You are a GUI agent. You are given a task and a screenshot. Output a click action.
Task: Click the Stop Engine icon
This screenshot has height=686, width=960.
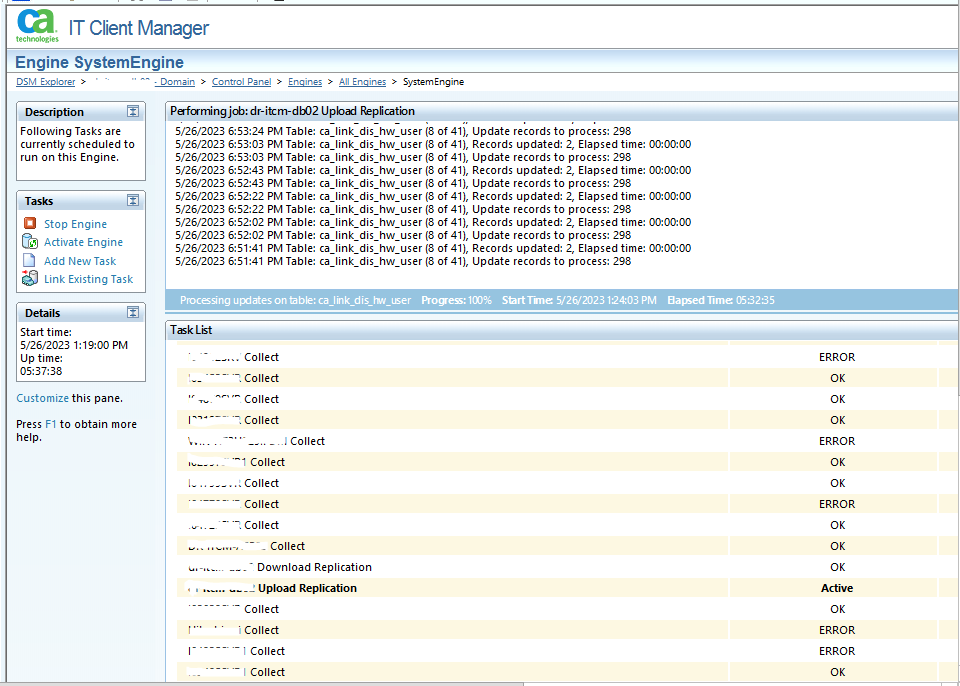coord(30,224)
